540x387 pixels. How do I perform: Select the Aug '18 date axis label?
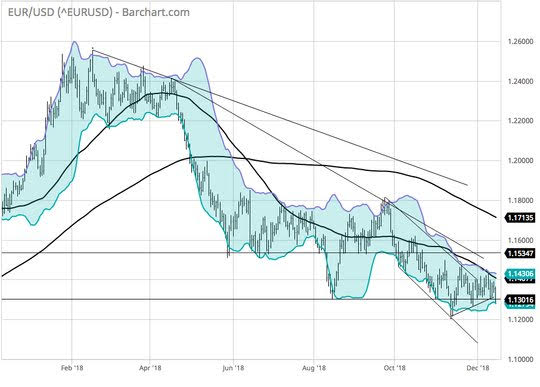tap(314, 368)
